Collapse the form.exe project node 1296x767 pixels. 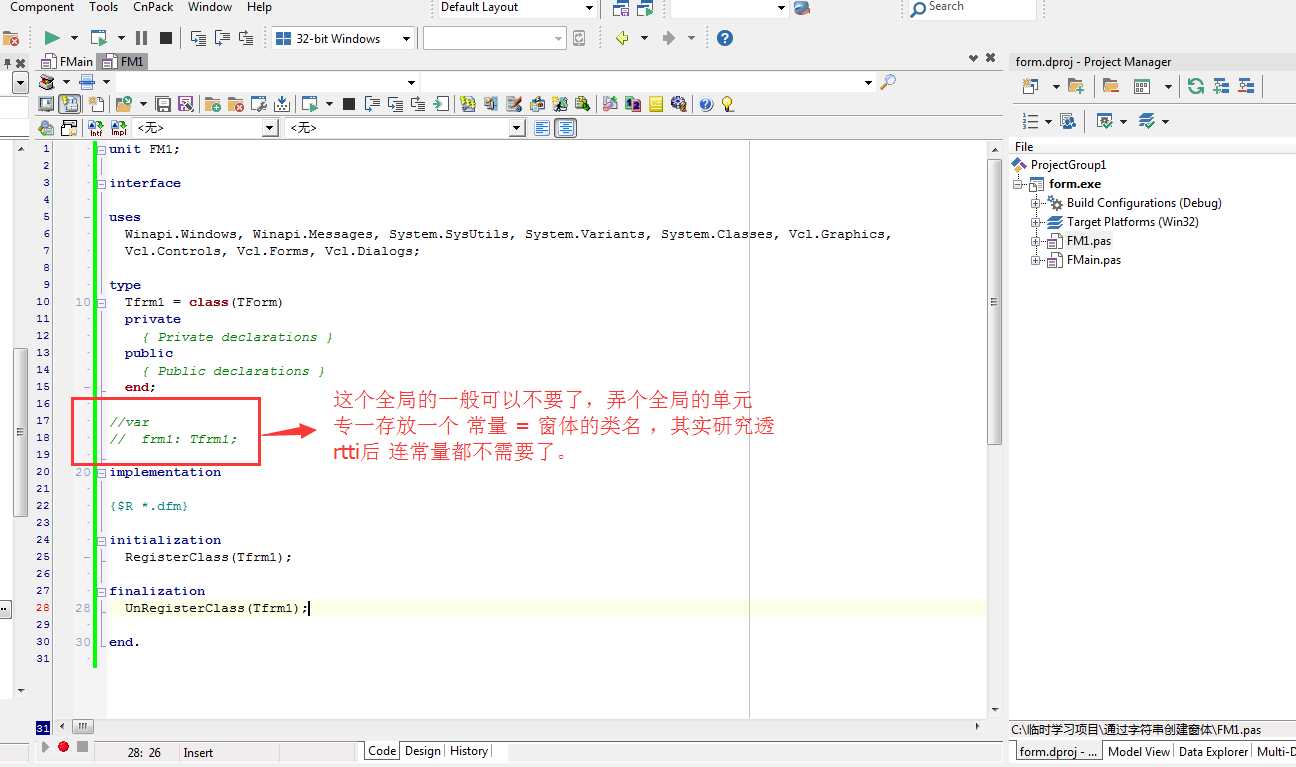point(1018,184)
